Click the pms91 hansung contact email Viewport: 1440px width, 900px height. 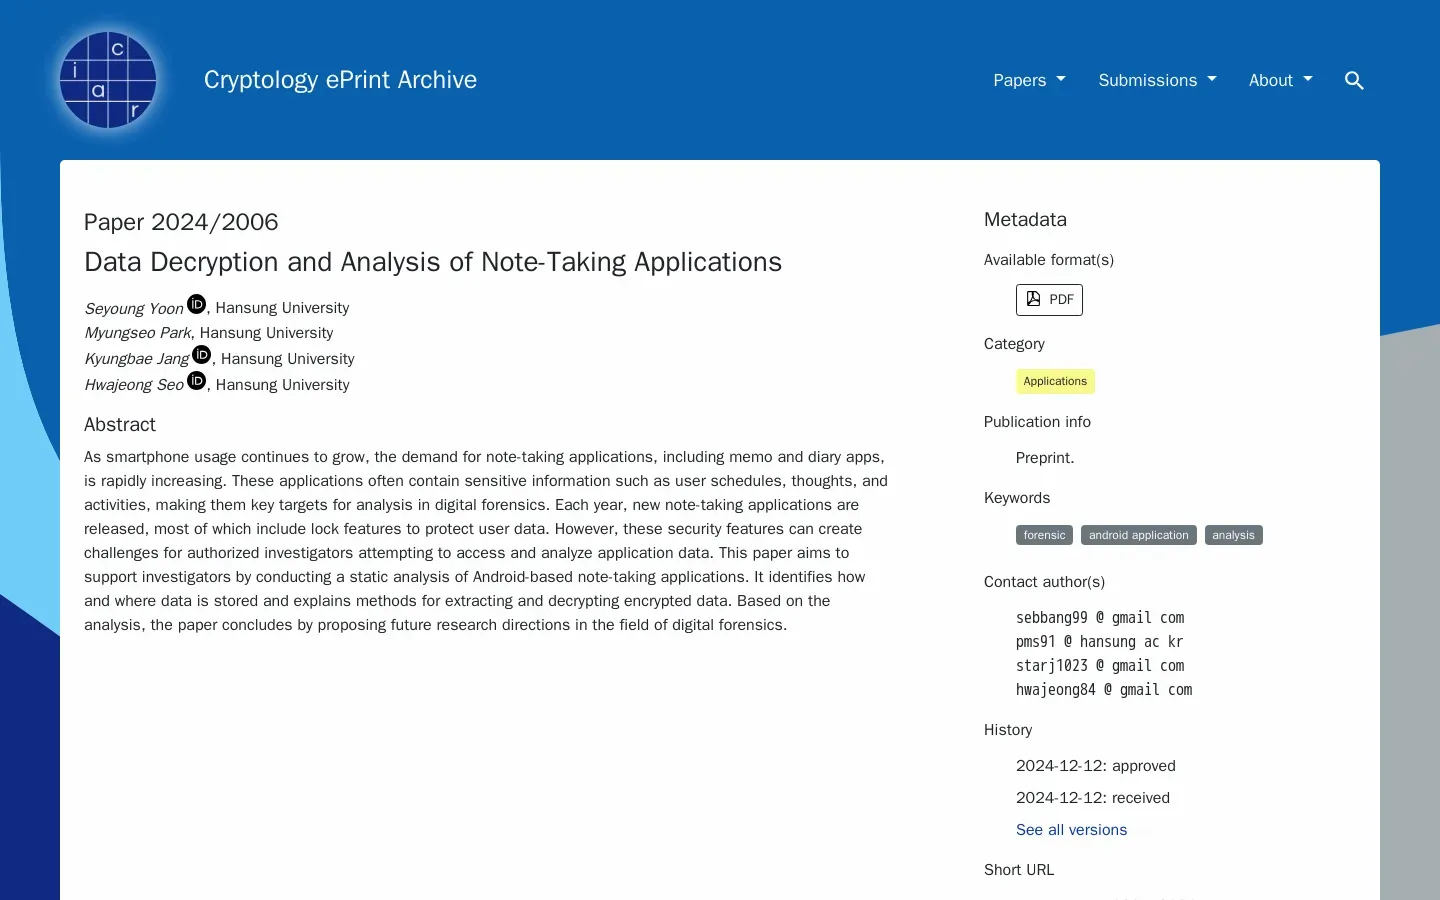coord(1099,642)
